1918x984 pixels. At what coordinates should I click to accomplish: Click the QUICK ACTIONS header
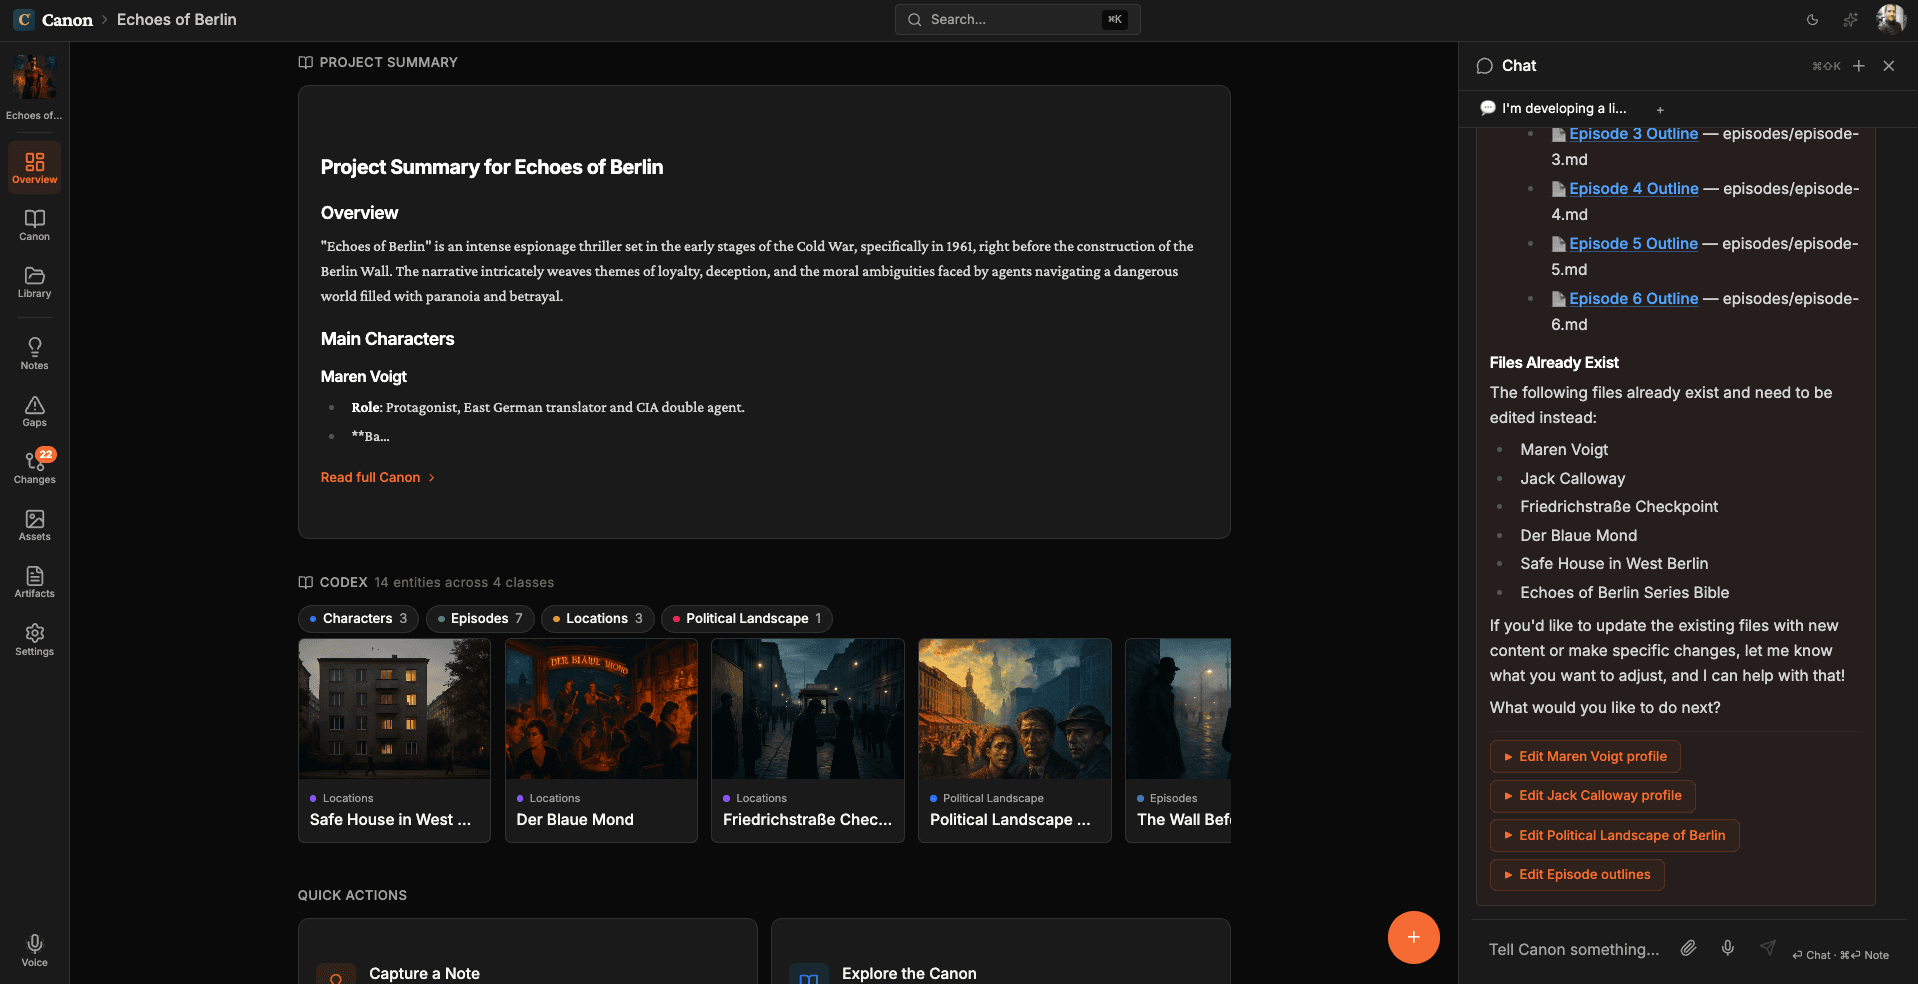tap(352, 896)
